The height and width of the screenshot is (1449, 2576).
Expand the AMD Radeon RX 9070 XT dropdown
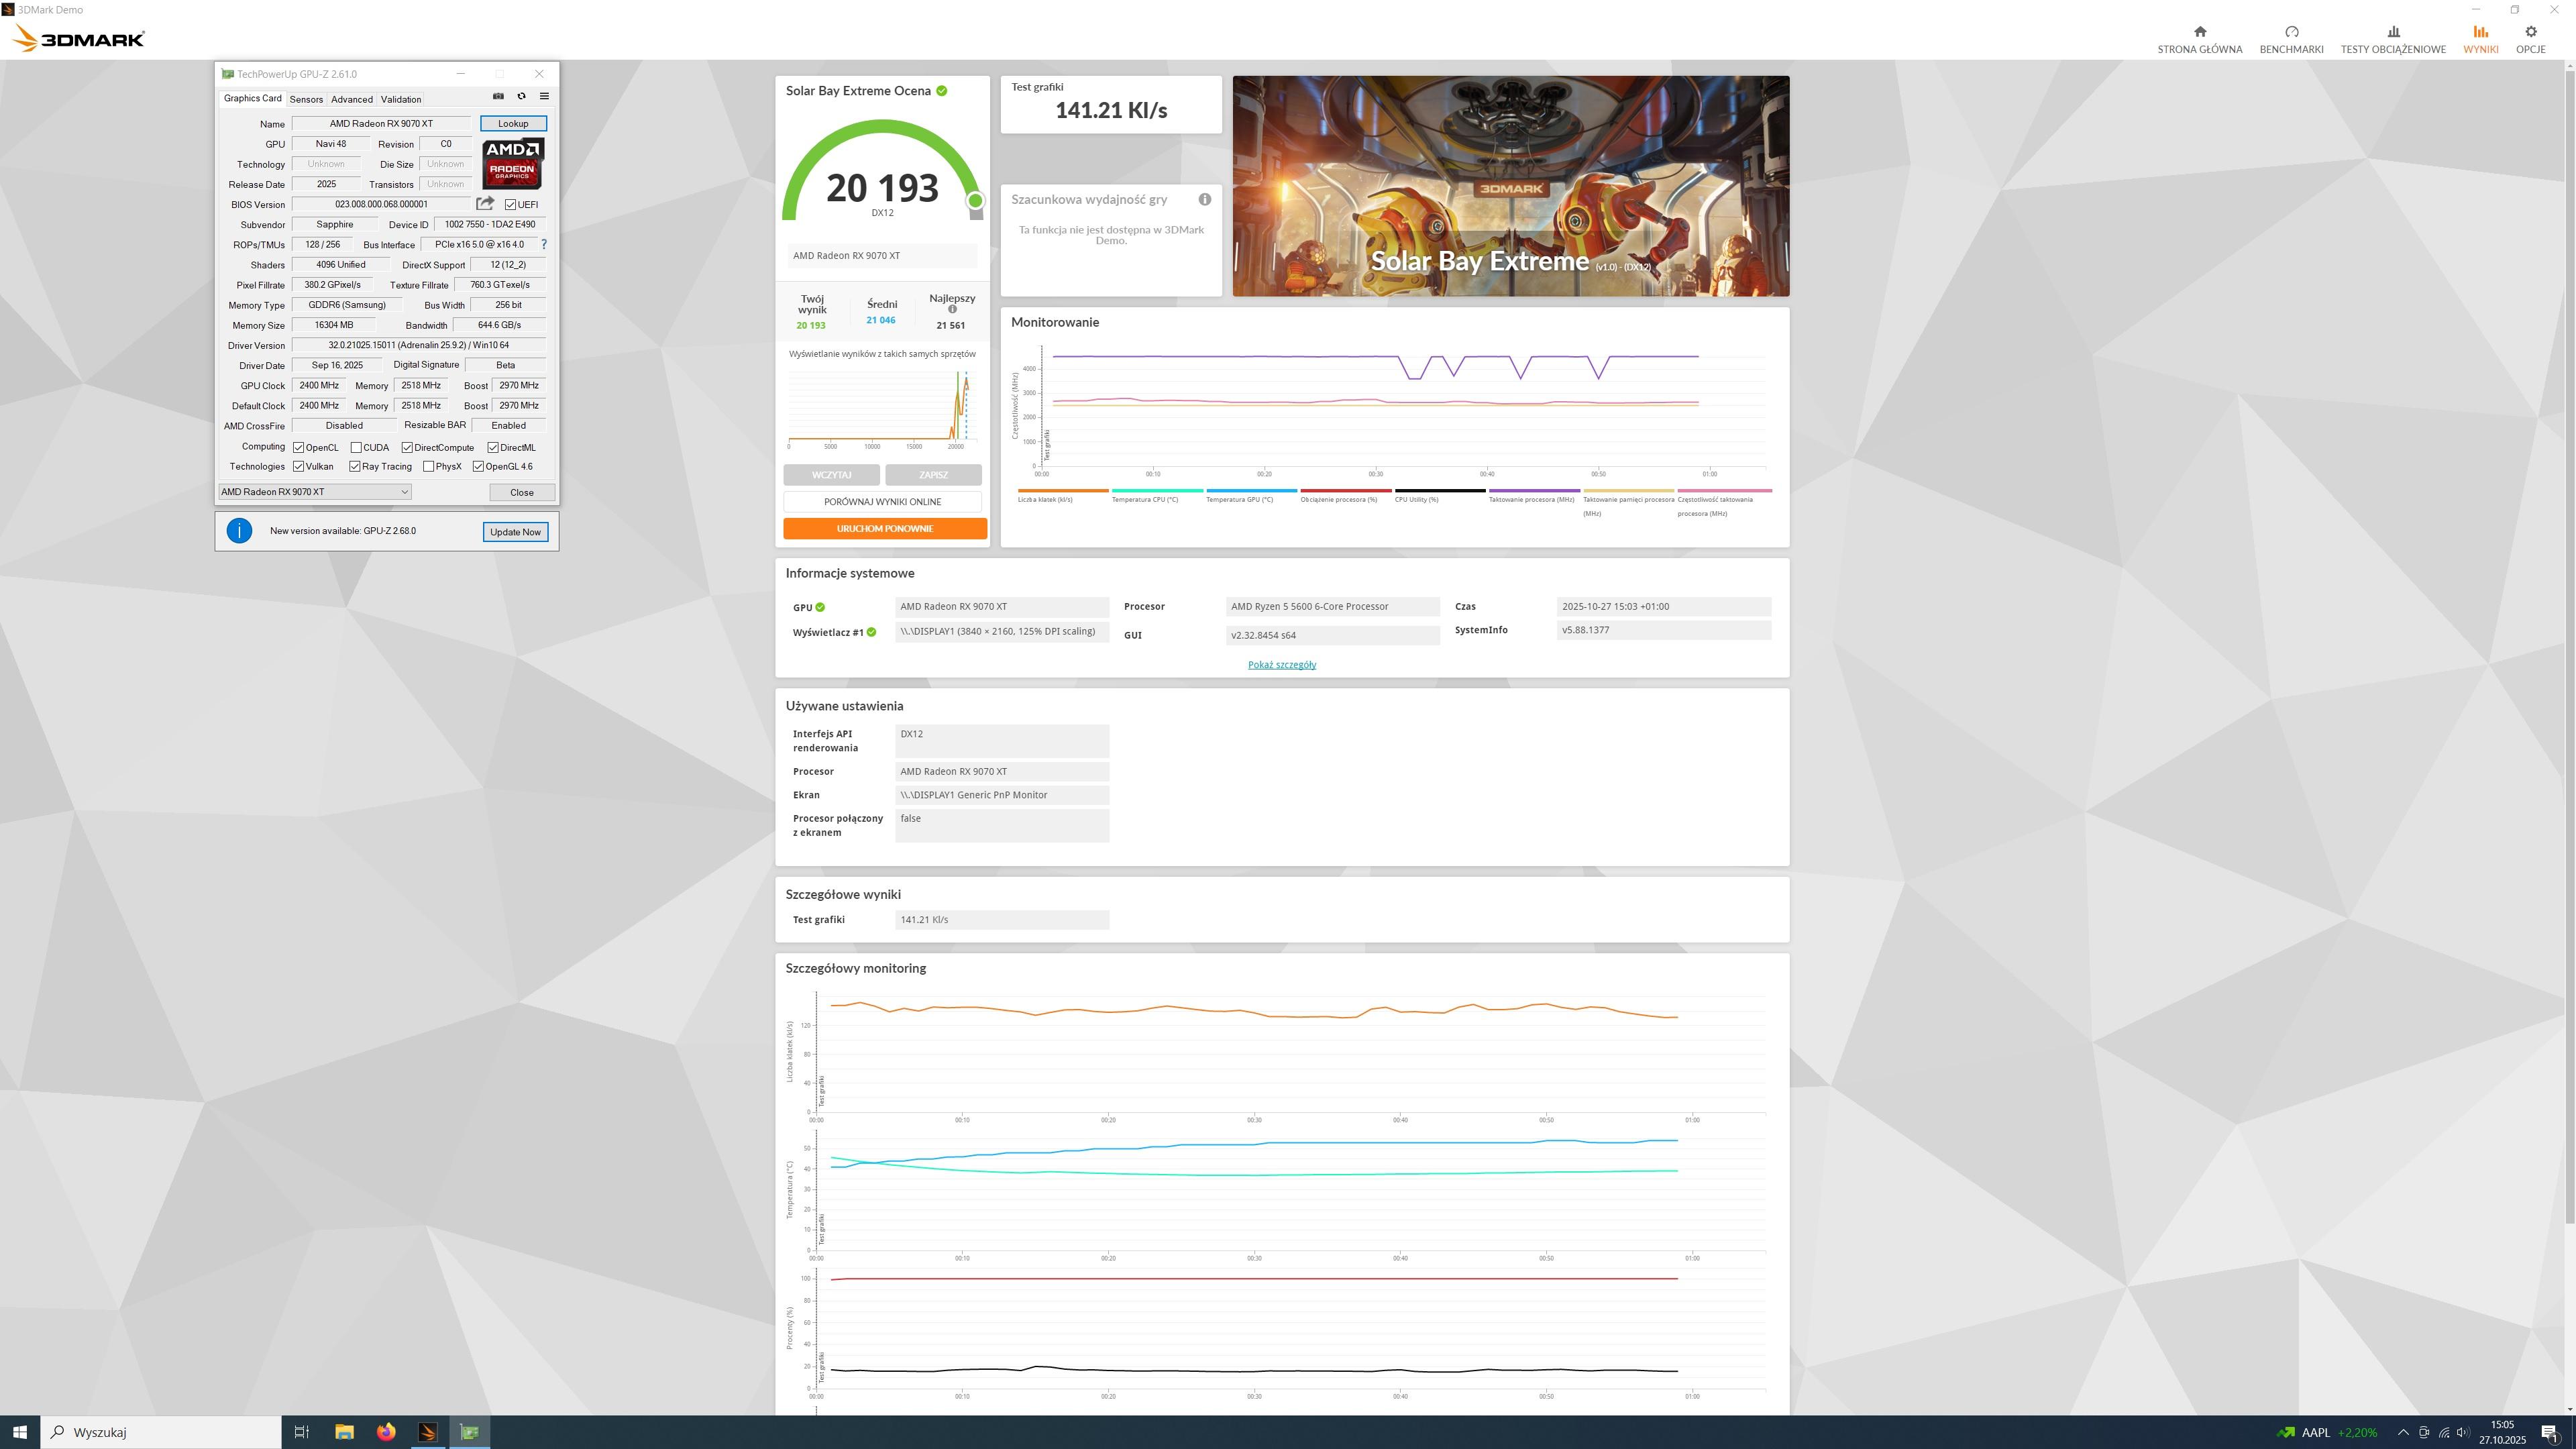[404, 492]
